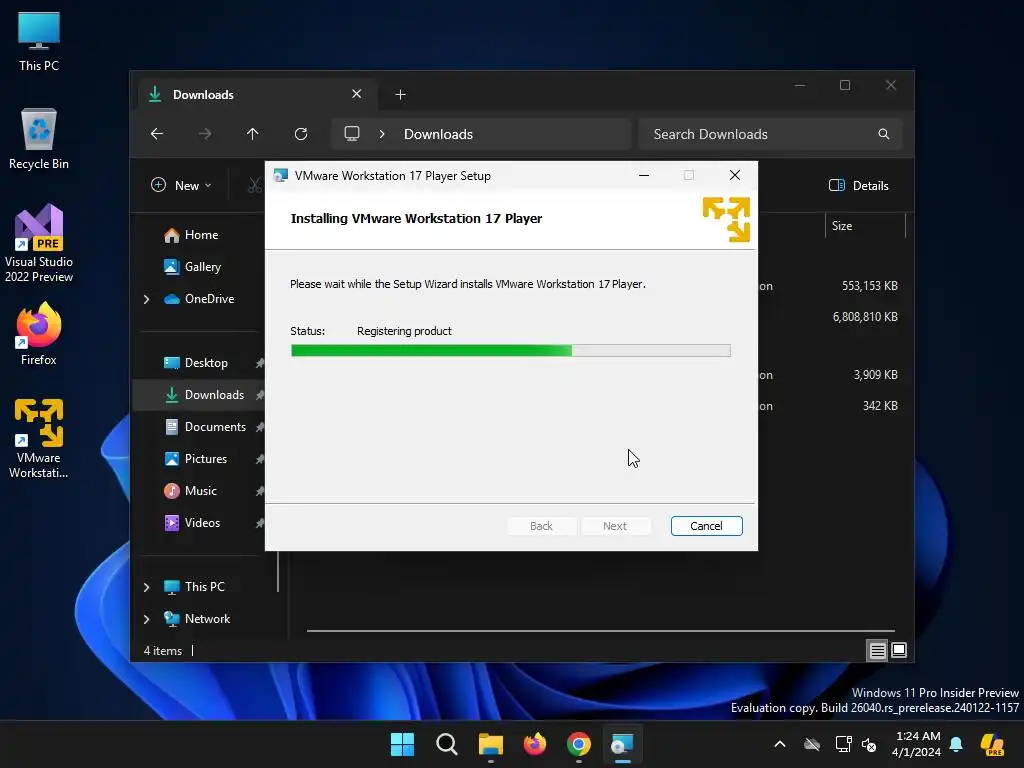1024x768 pixels.
Task: Expand the This PC tree node
Action: (146, 587)
